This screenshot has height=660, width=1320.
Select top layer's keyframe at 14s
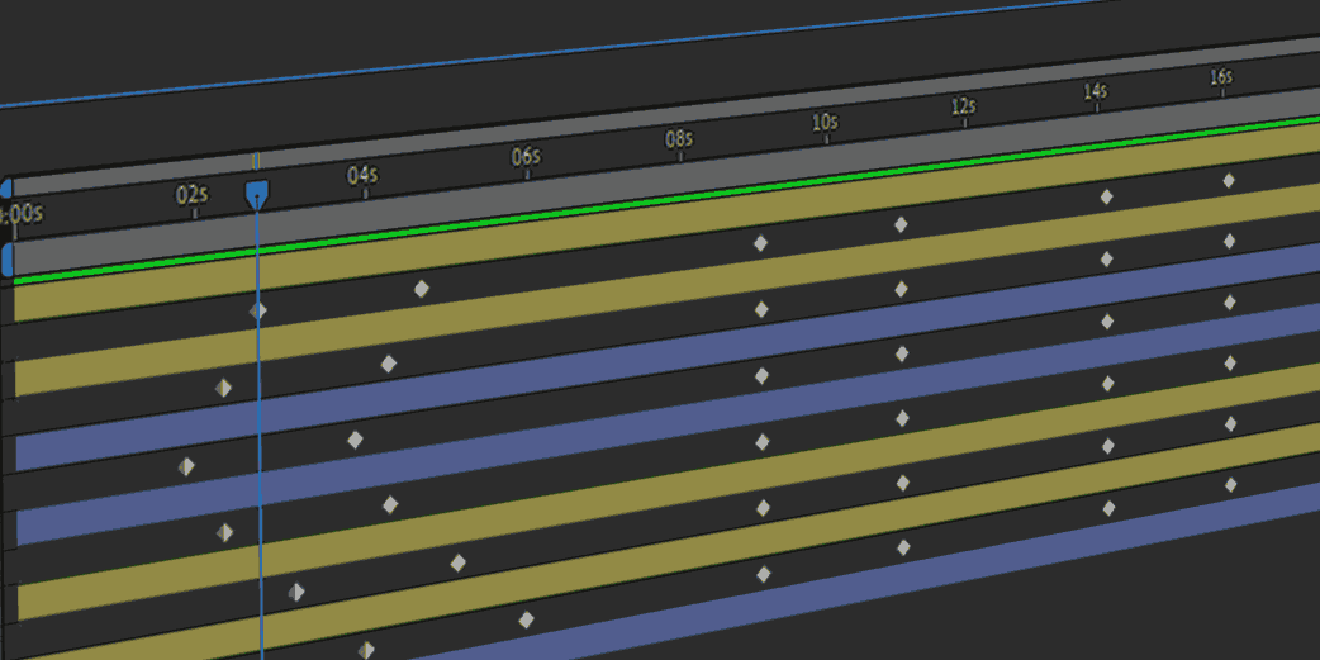pyautogui.click(x=1107, y=197)
